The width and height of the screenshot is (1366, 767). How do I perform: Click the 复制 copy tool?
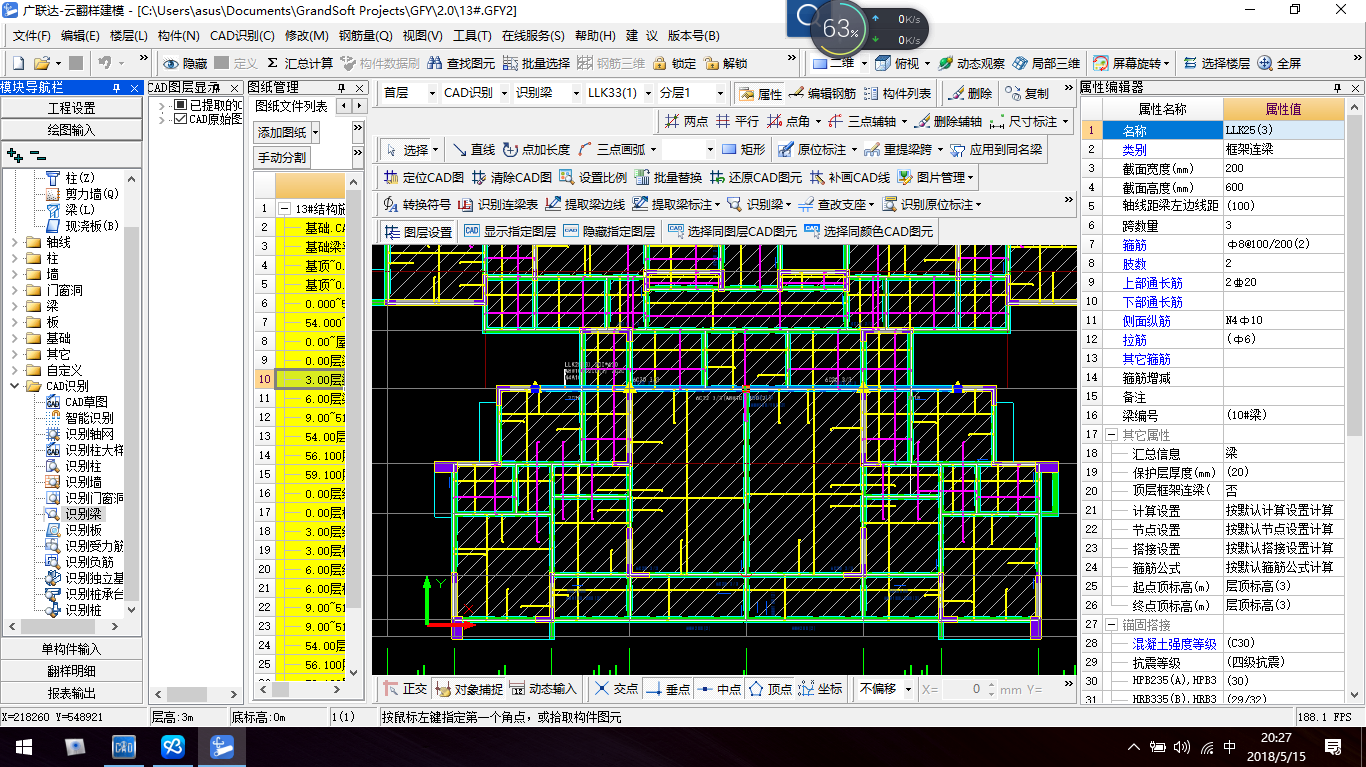pyautogui.click(x=1027, y=94)
